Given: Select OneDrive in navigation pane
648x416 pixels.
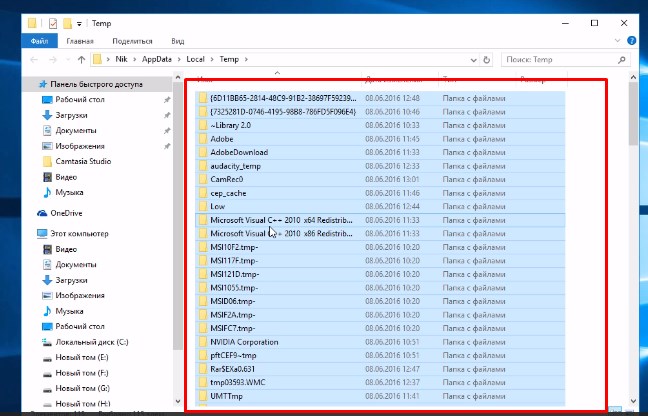Looking at the screenshot, I should (x=66, y=213).
